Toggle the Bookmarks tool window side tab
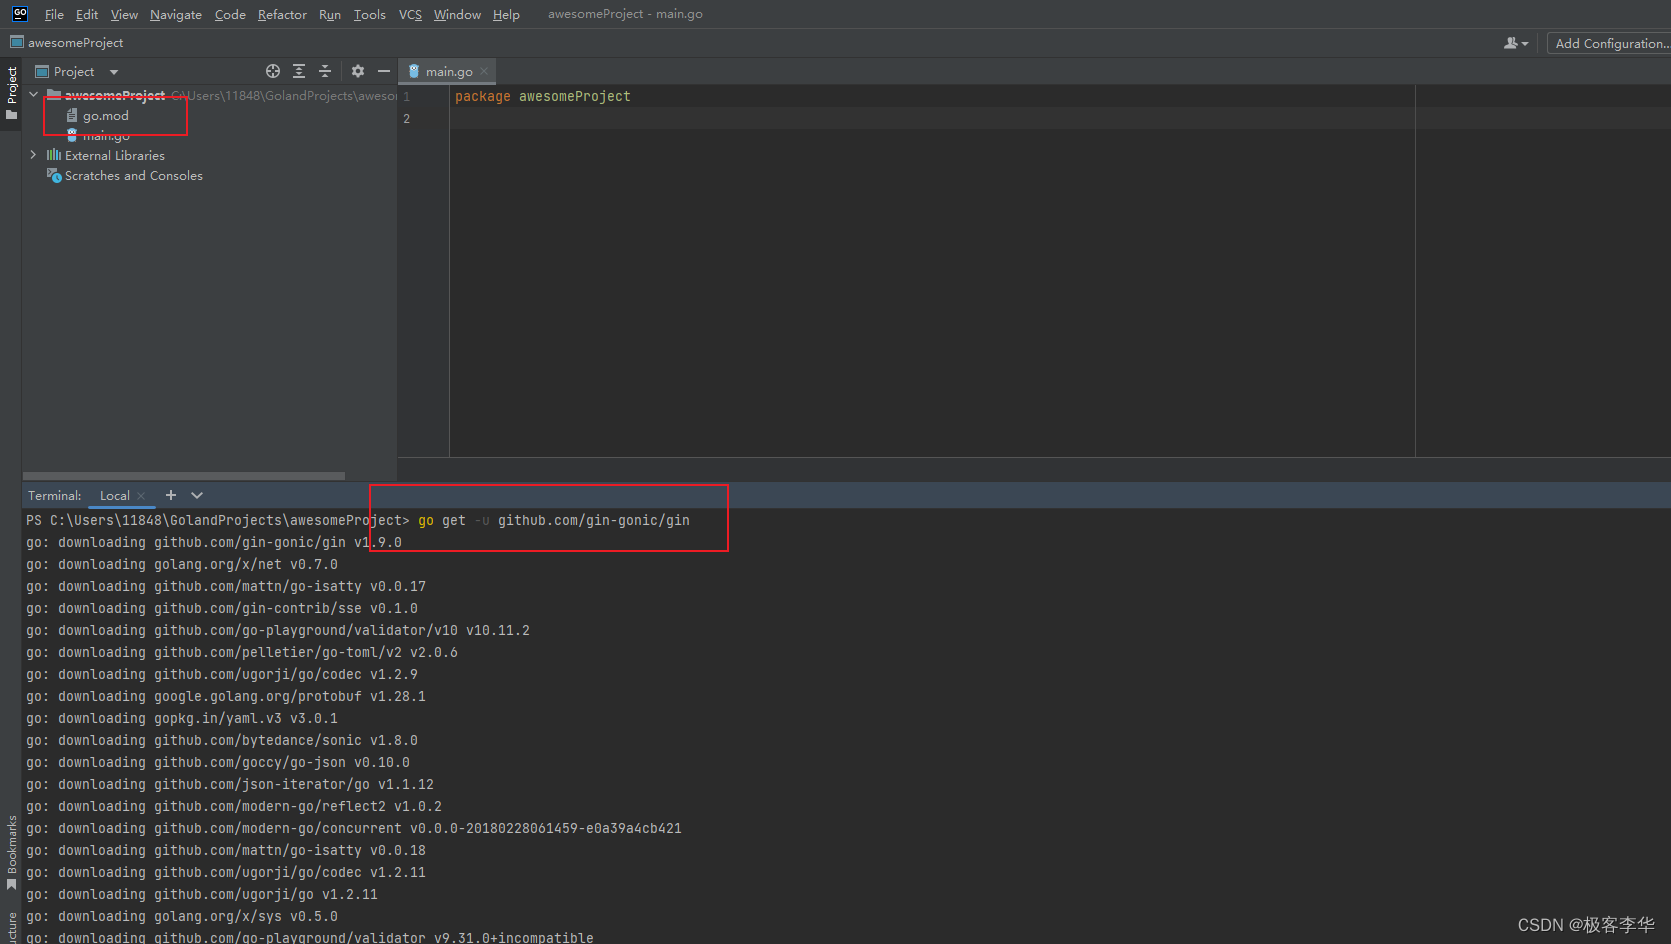 pyautogui.click(x=12, y=852)
